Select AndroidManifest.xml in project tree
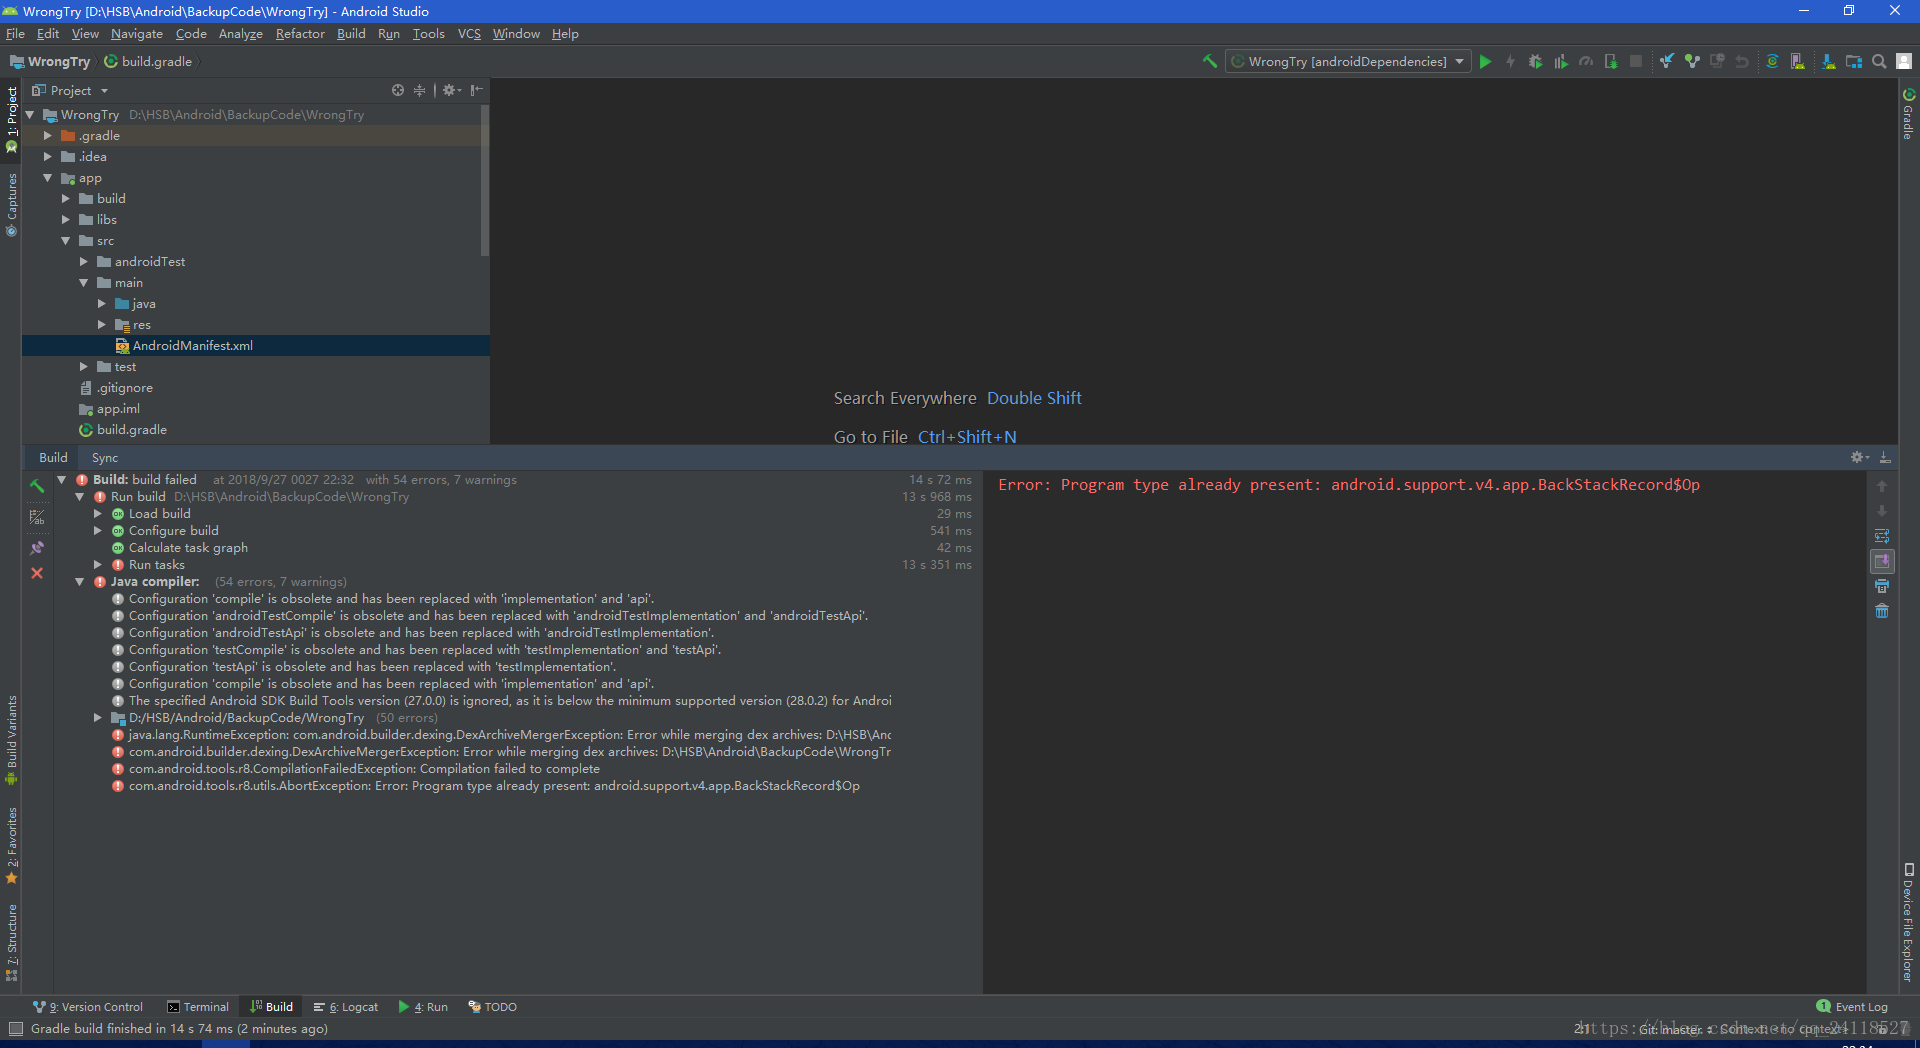 point(192,345)
